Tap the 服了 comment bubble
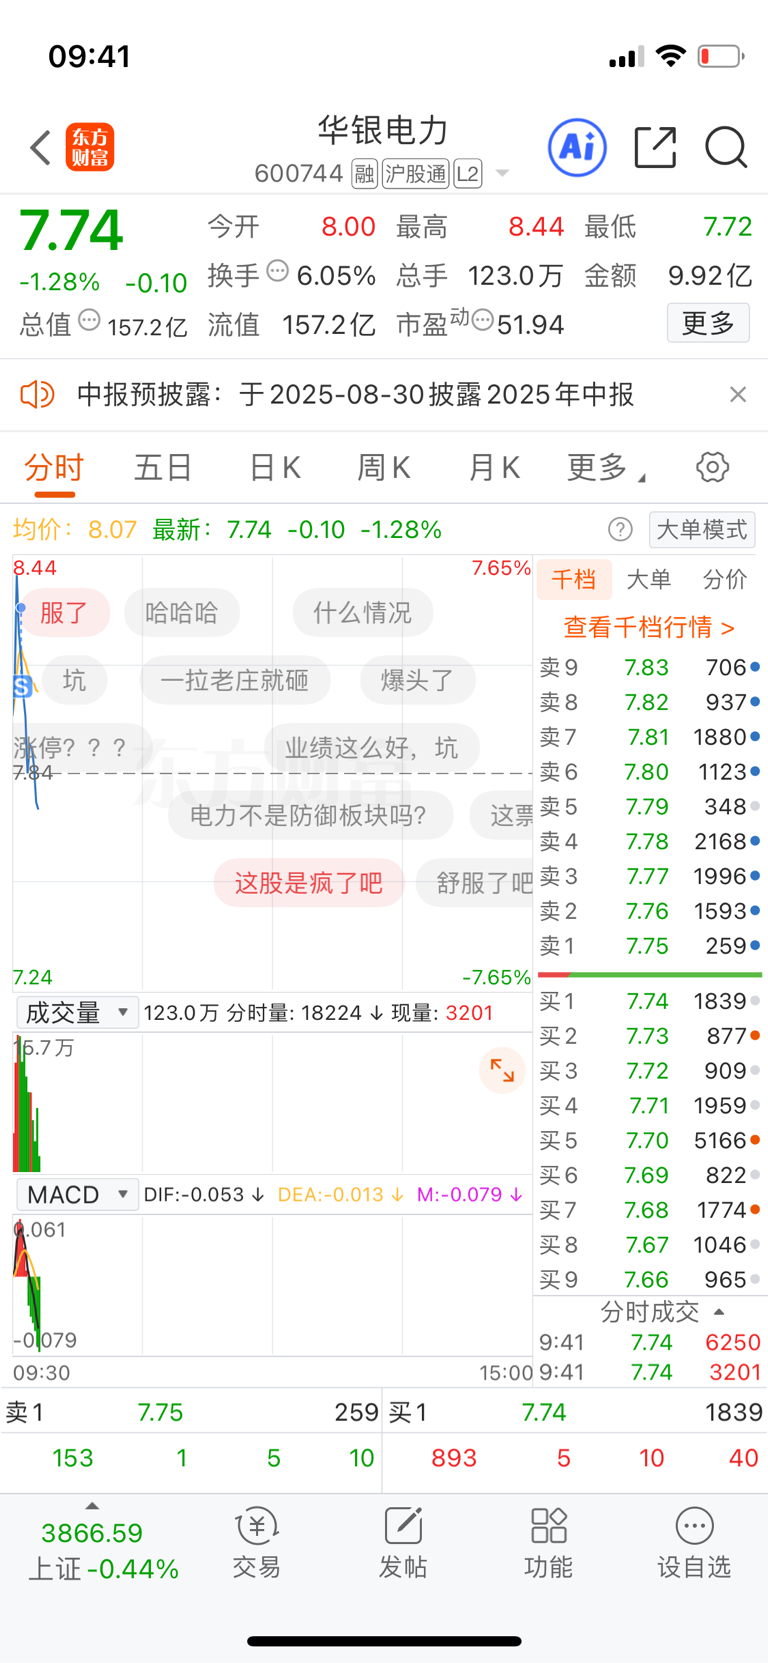This screenshot has height=1663, width=768. [x=64, y=613]
